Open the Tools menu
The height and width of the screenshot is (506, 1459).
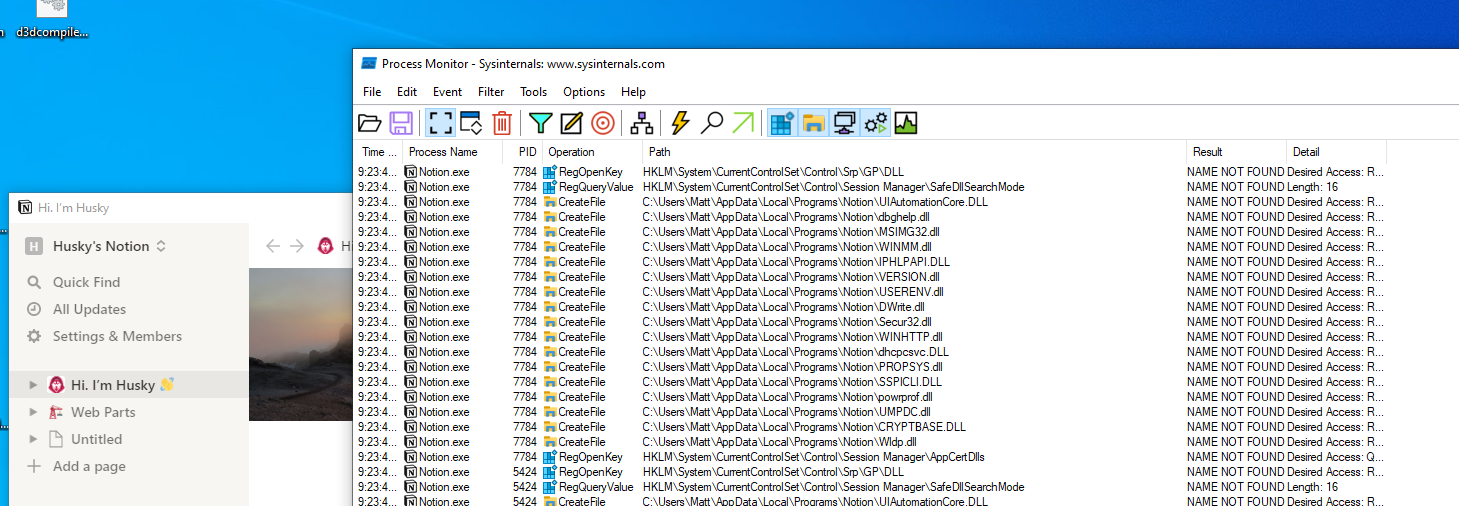[x=533, y=91]
